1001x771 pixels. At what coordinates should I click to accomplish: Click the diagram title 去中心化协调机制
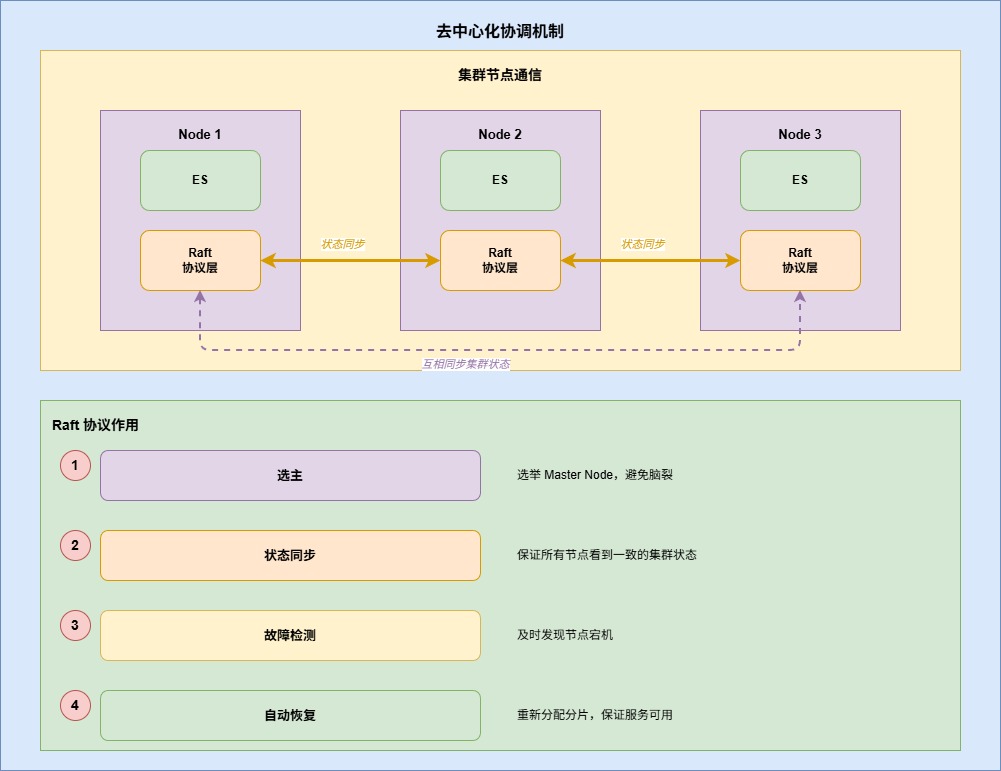pos(500,31)
